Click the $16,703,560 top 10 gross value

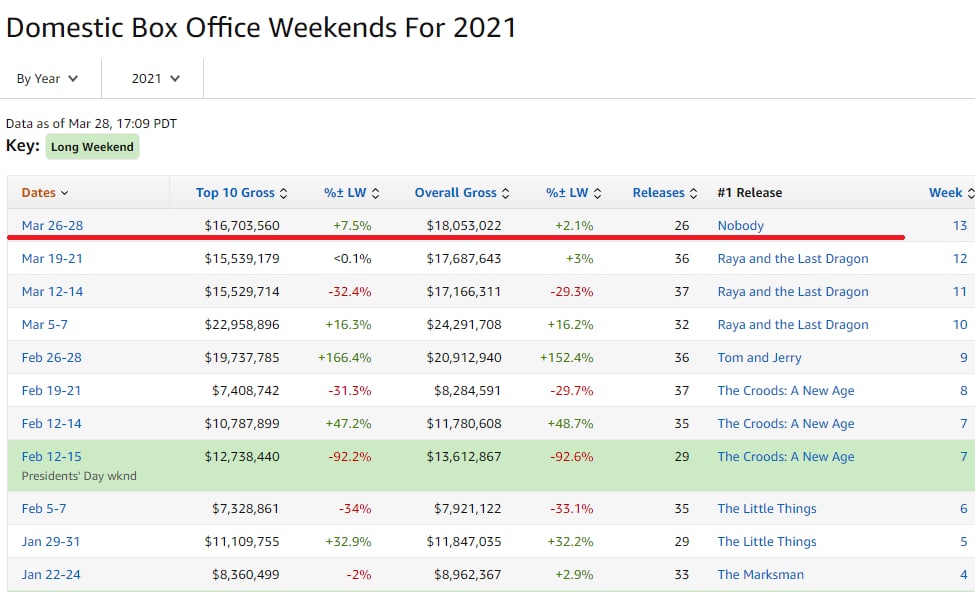(242, 226)
